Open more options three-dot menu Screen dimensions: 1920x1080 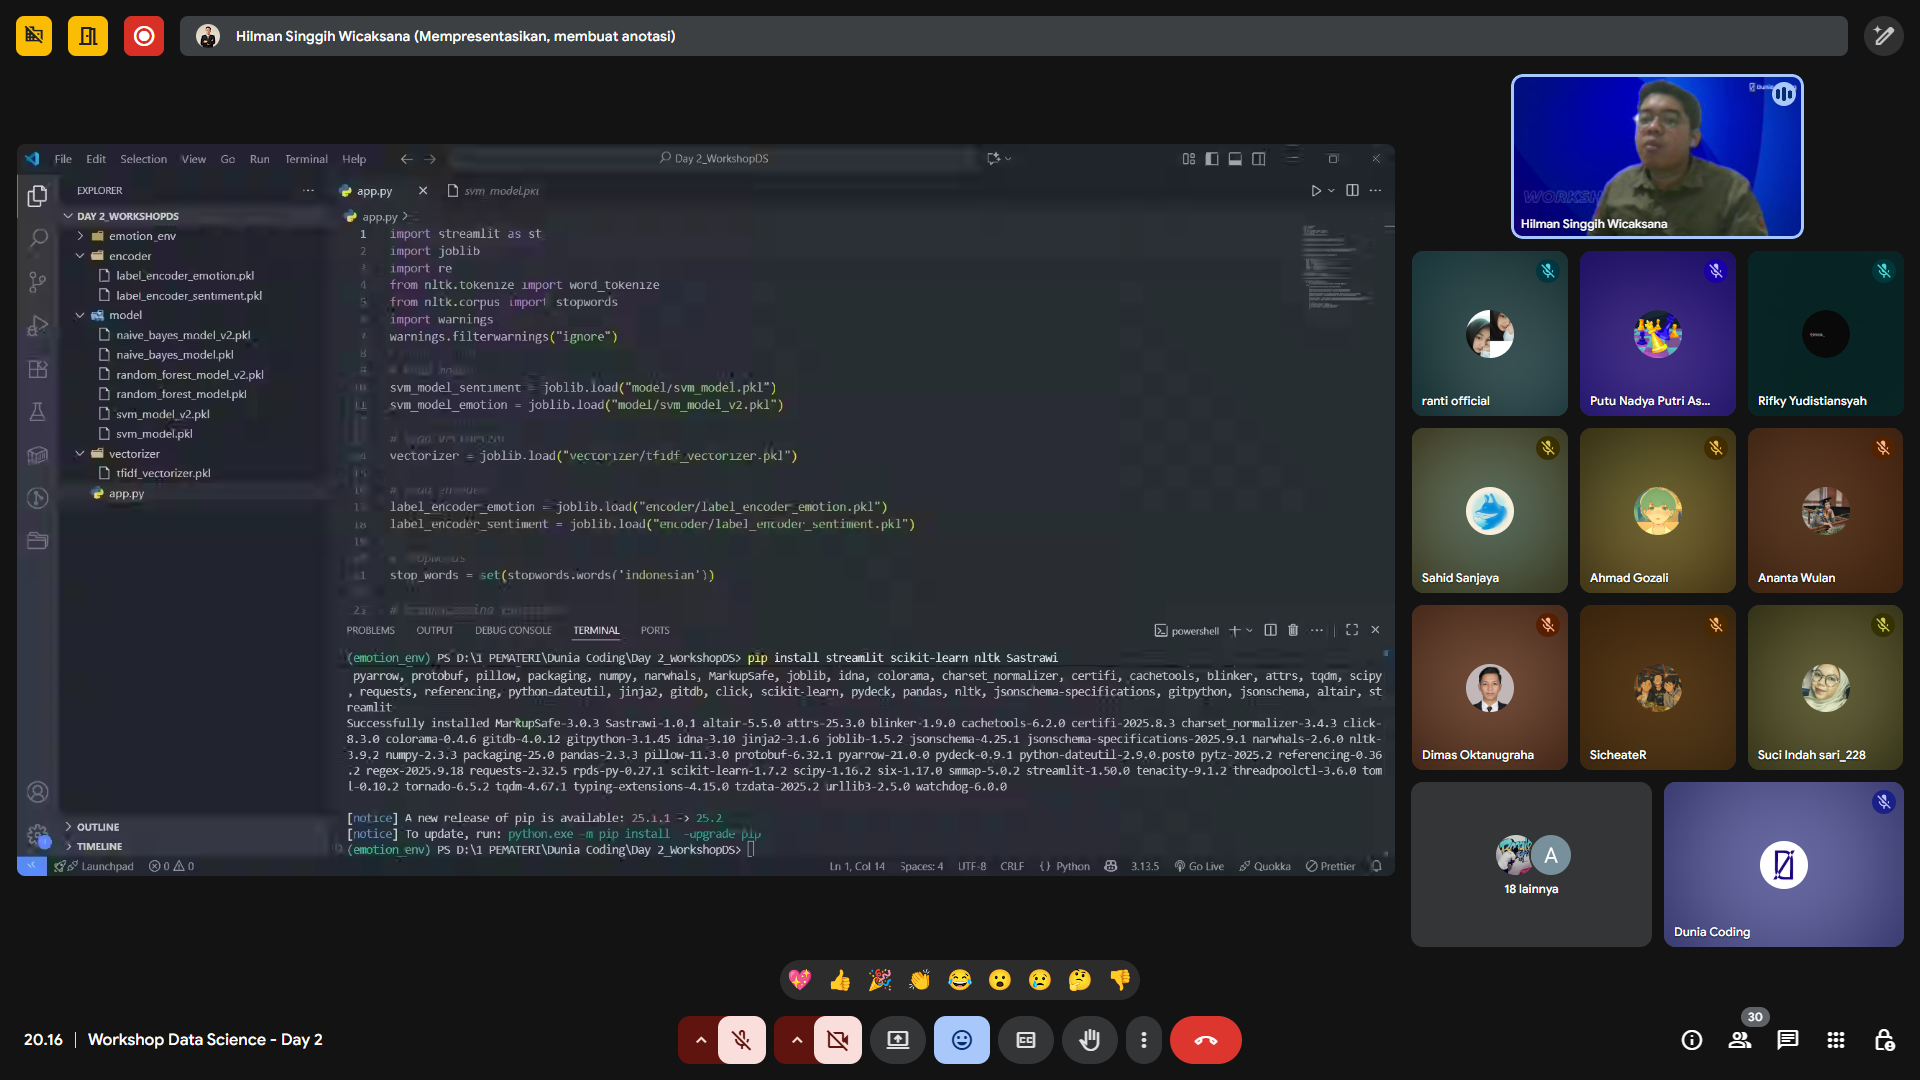click(1143, 1040)
